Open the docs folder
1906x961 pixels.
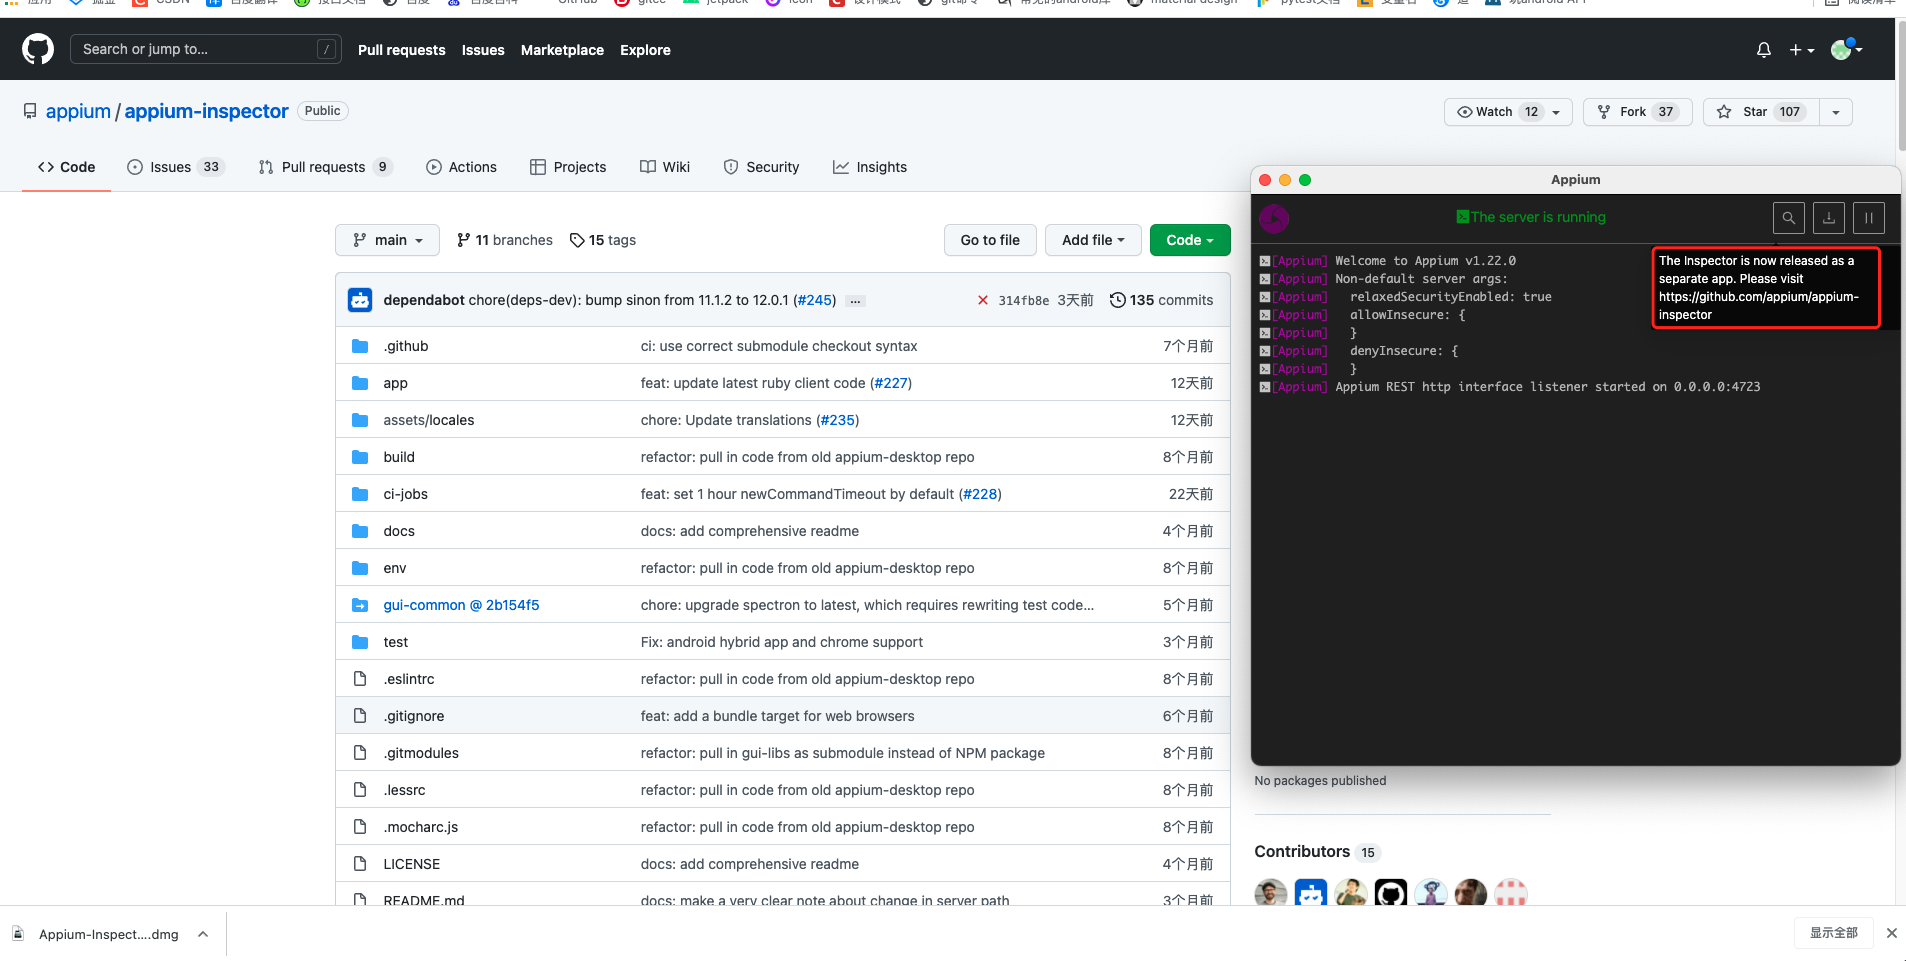pos(398,531)
